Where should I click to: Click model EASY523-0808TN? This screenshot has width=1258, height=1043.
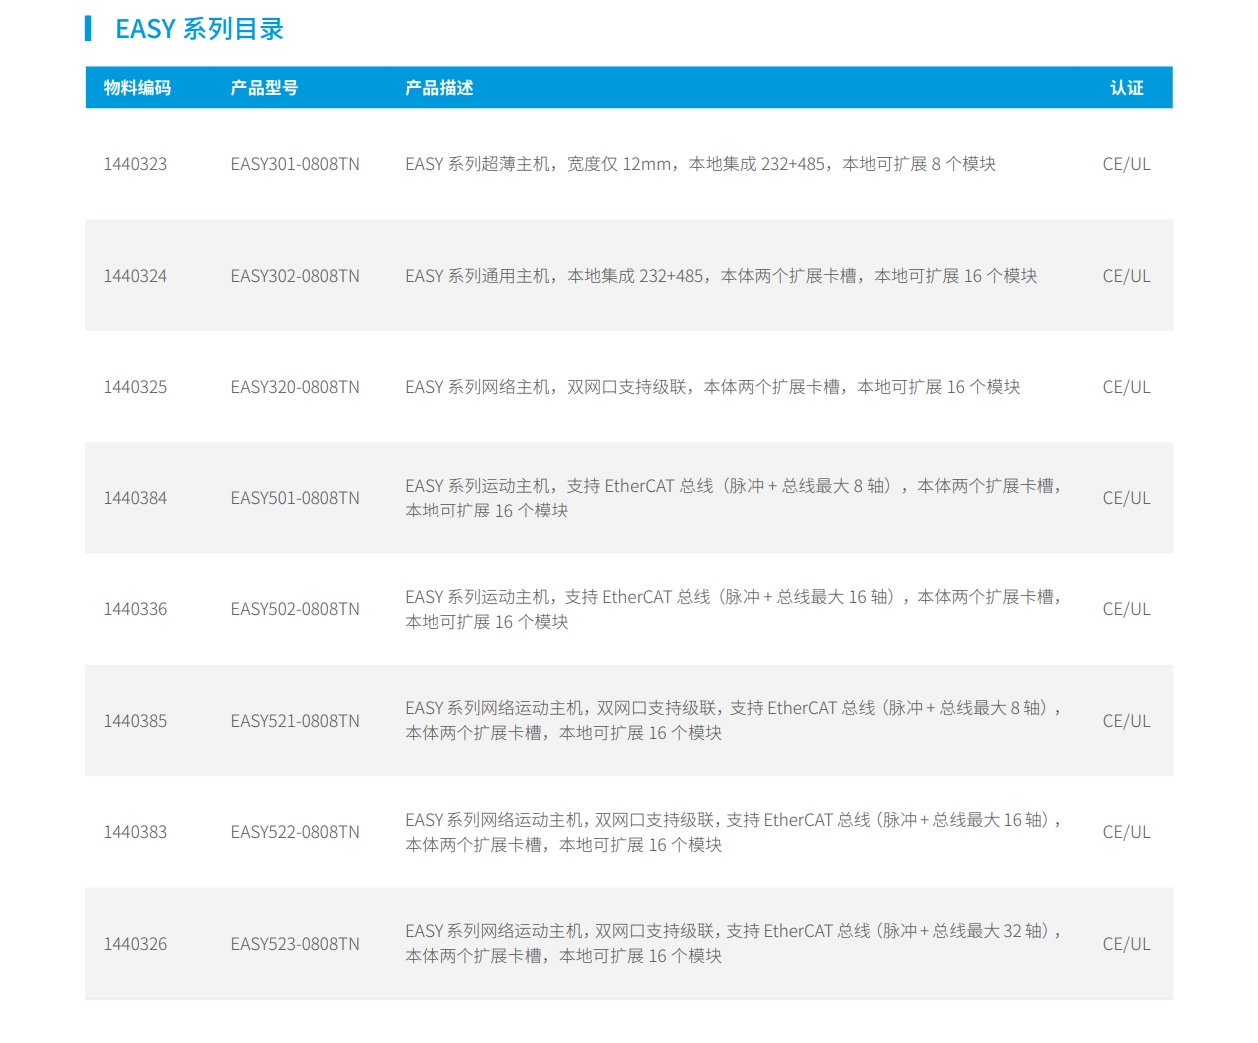[x=294, y=944]
